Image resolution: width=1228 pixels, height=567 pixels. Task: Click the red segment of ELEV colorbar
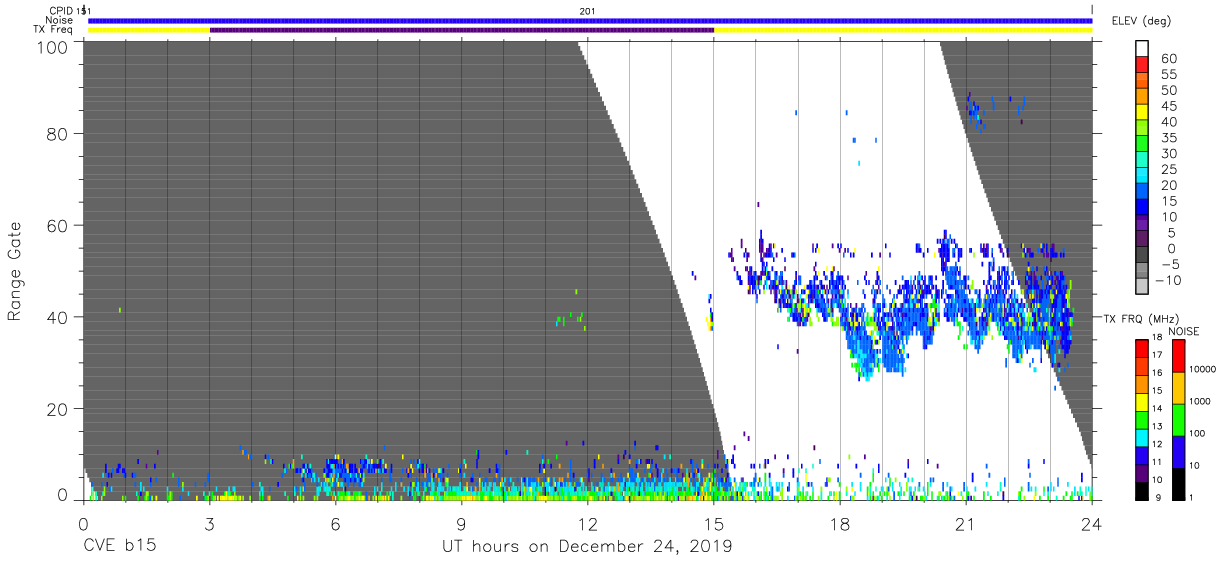tap(1142, 66)
